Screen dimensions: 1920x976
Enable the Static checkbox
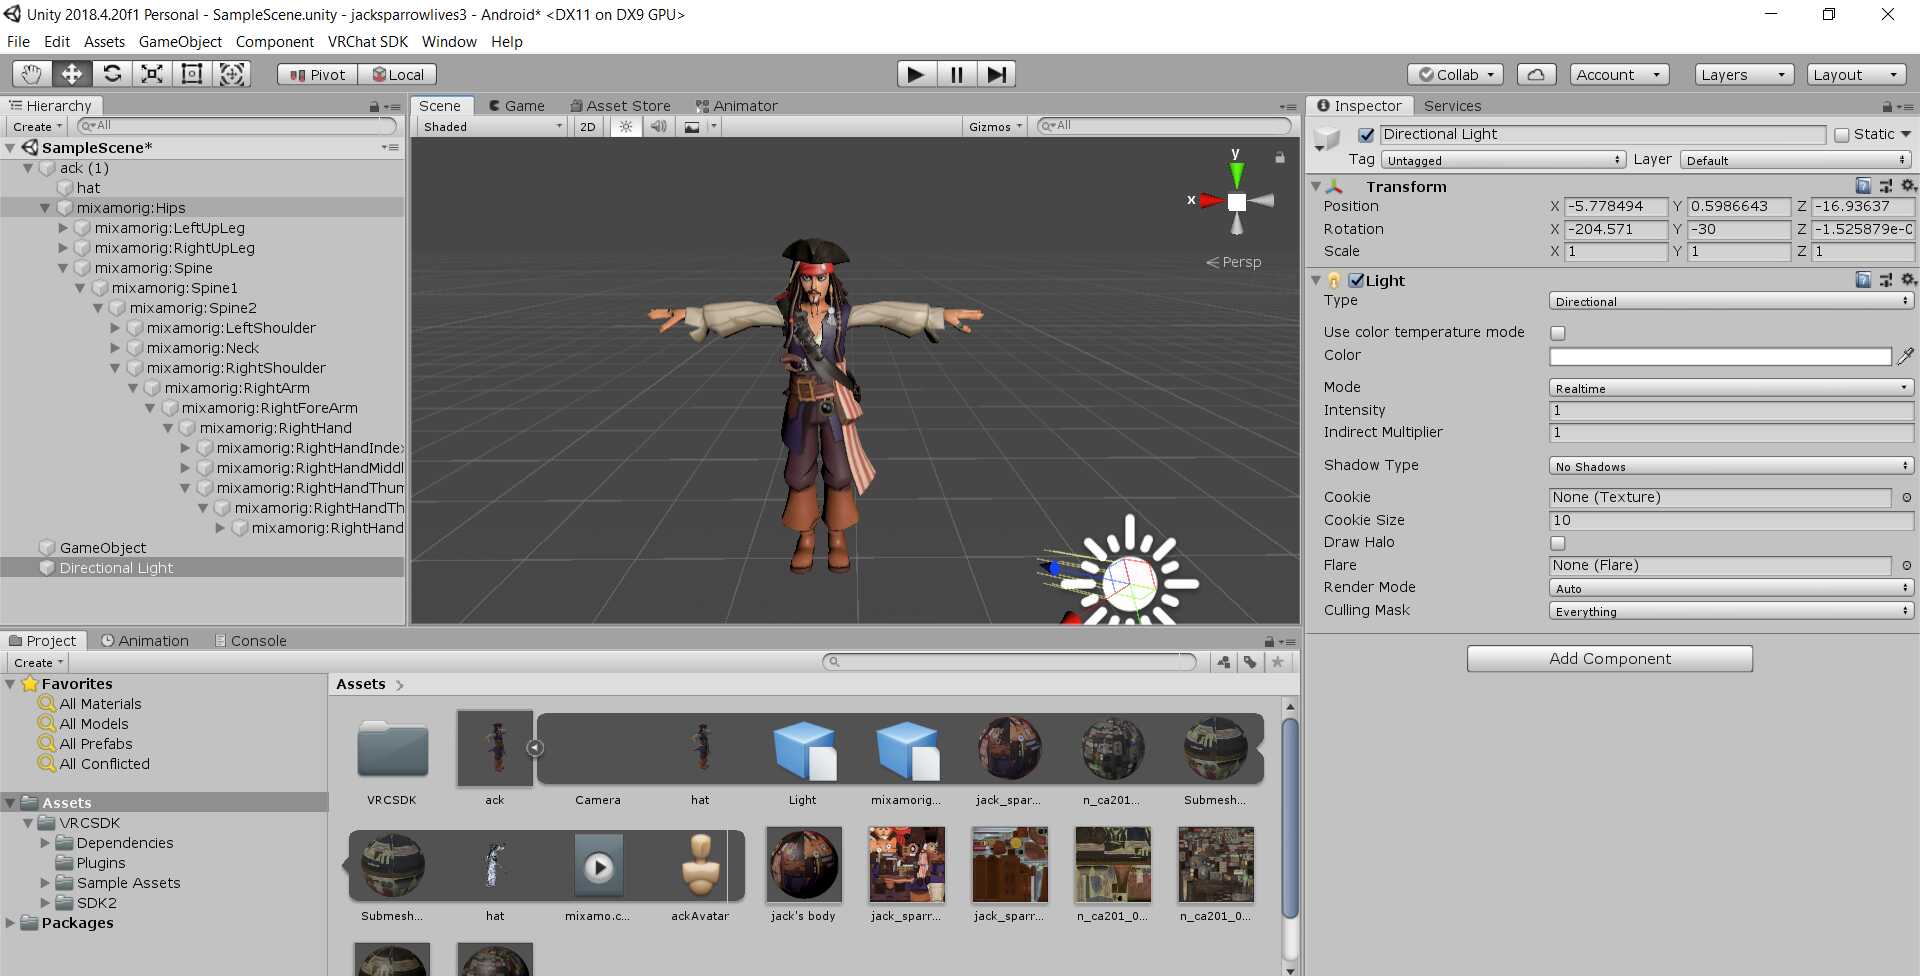click(1842, 135)
